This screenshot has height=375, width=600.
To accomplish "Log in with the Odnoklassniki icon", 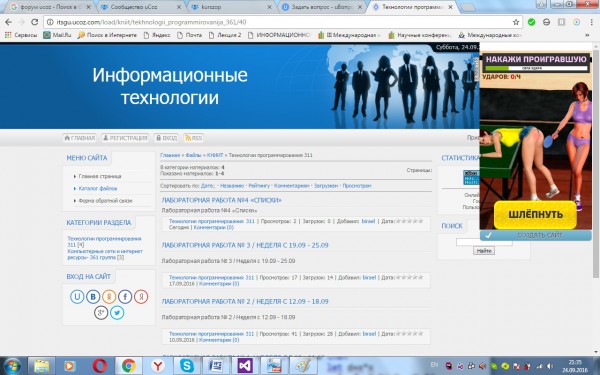I will [x=109, y=297].
